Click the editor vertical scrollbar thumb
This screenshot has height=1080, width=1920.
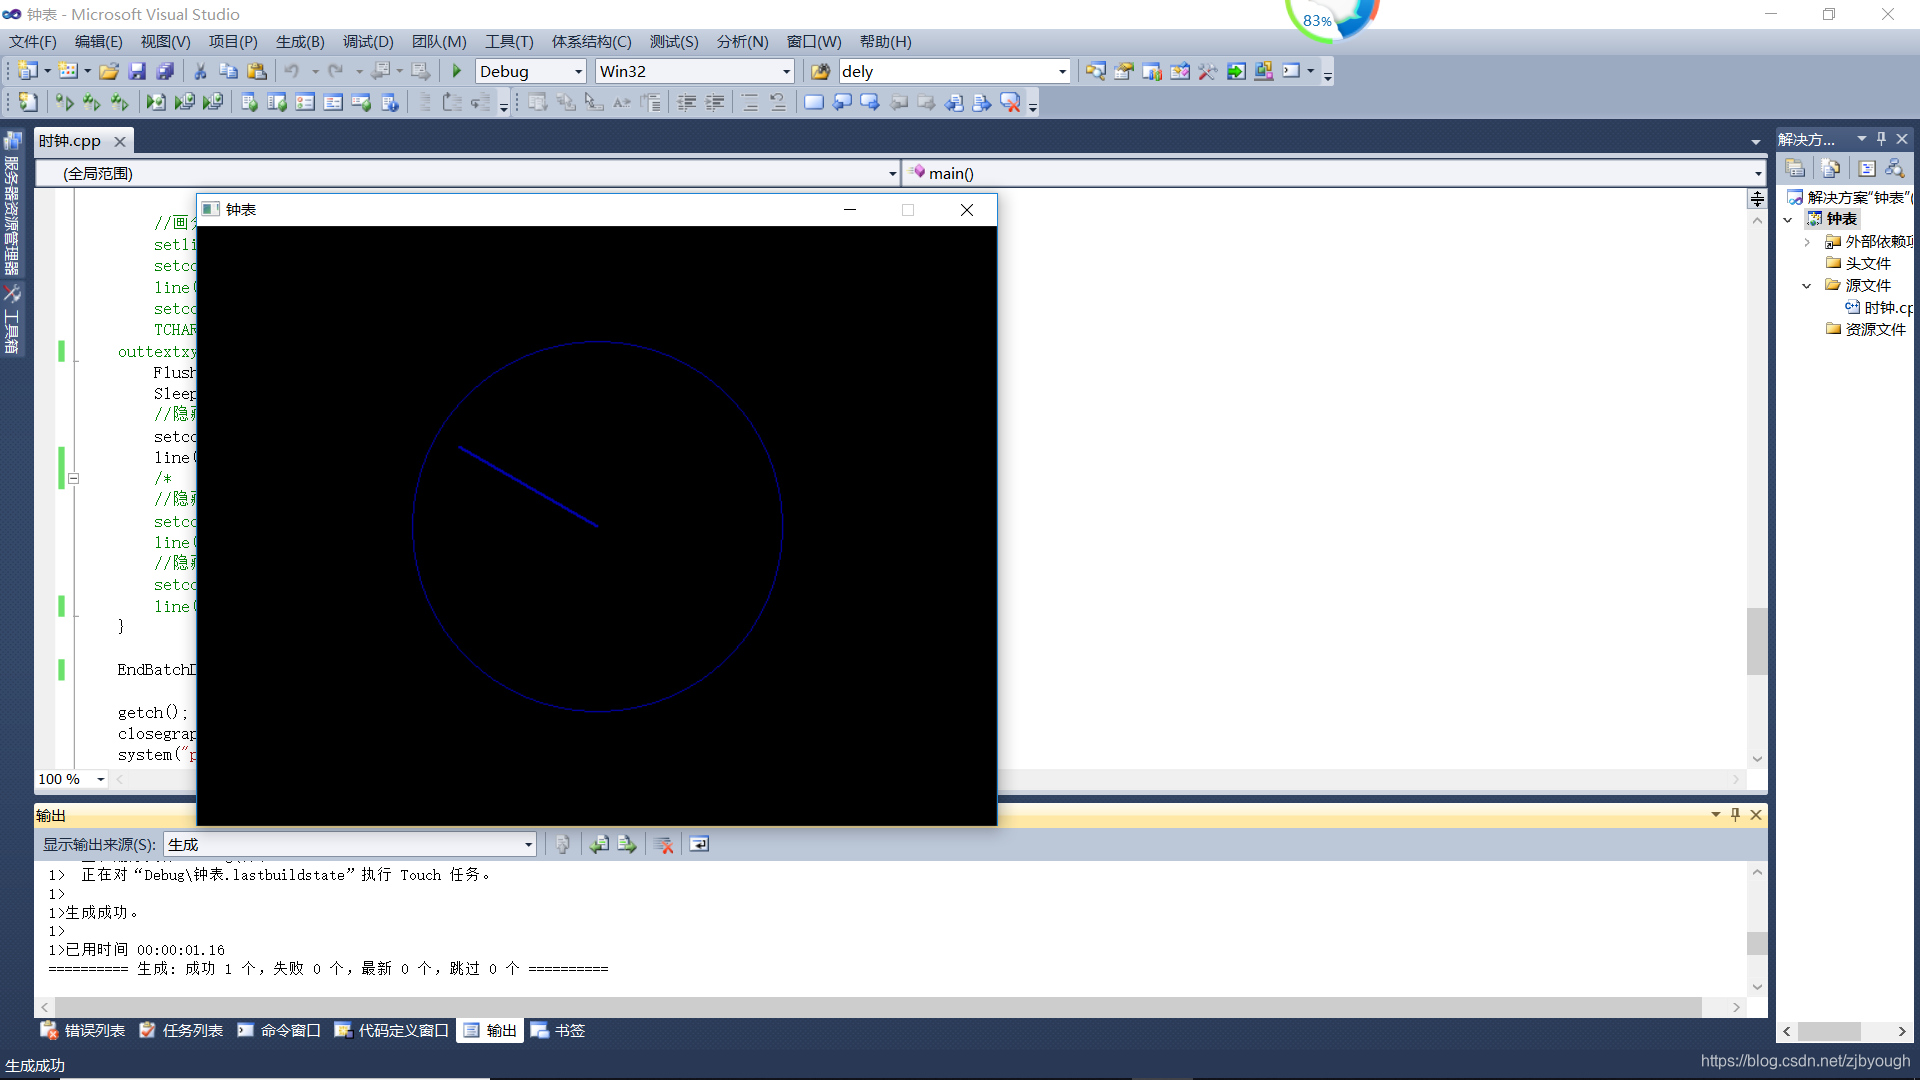pyautogui.click(x=1756, y=640)
